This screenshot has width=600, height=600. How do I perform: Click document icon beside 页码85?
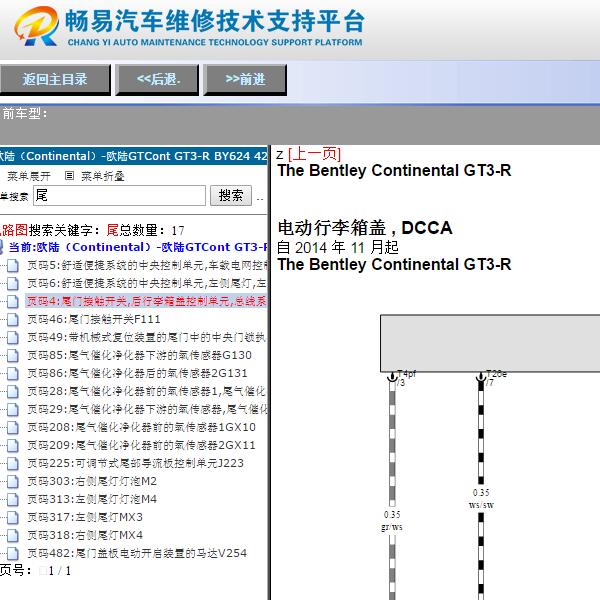[13, 355]
